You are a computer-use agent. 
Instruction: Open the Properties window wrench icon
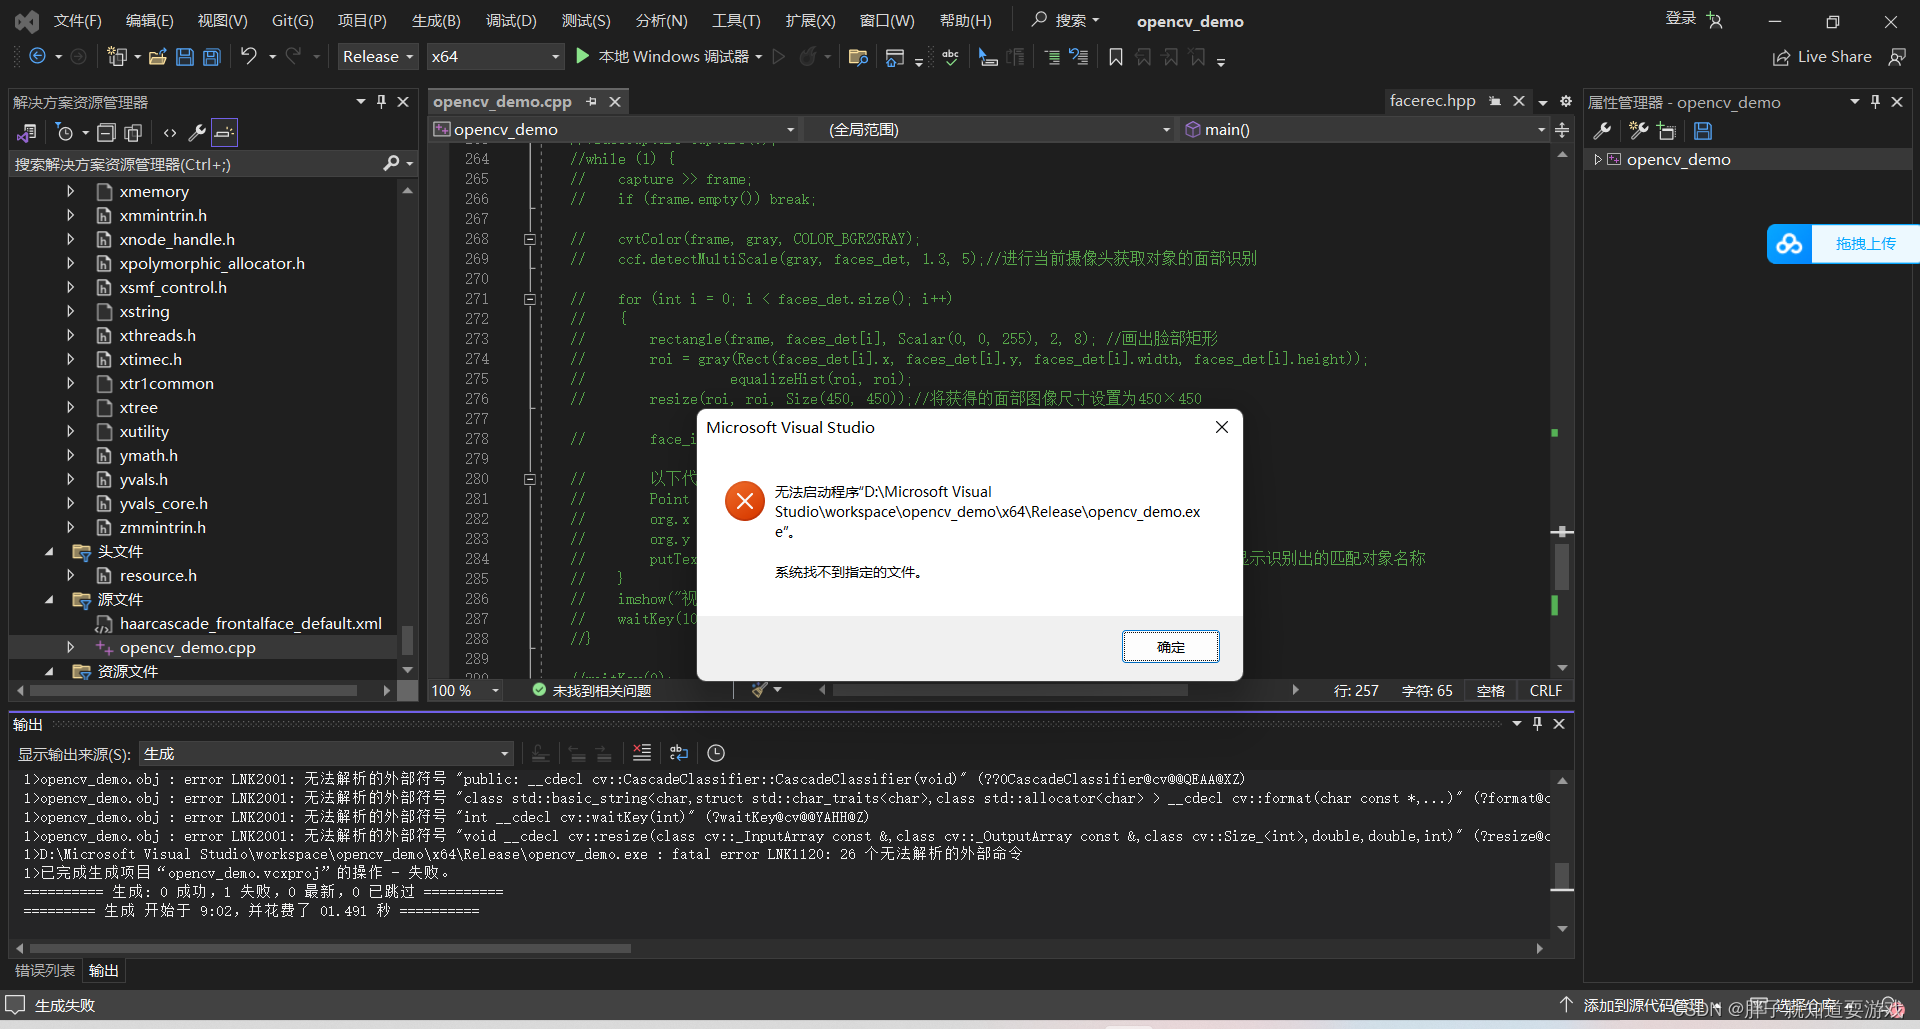197,132
